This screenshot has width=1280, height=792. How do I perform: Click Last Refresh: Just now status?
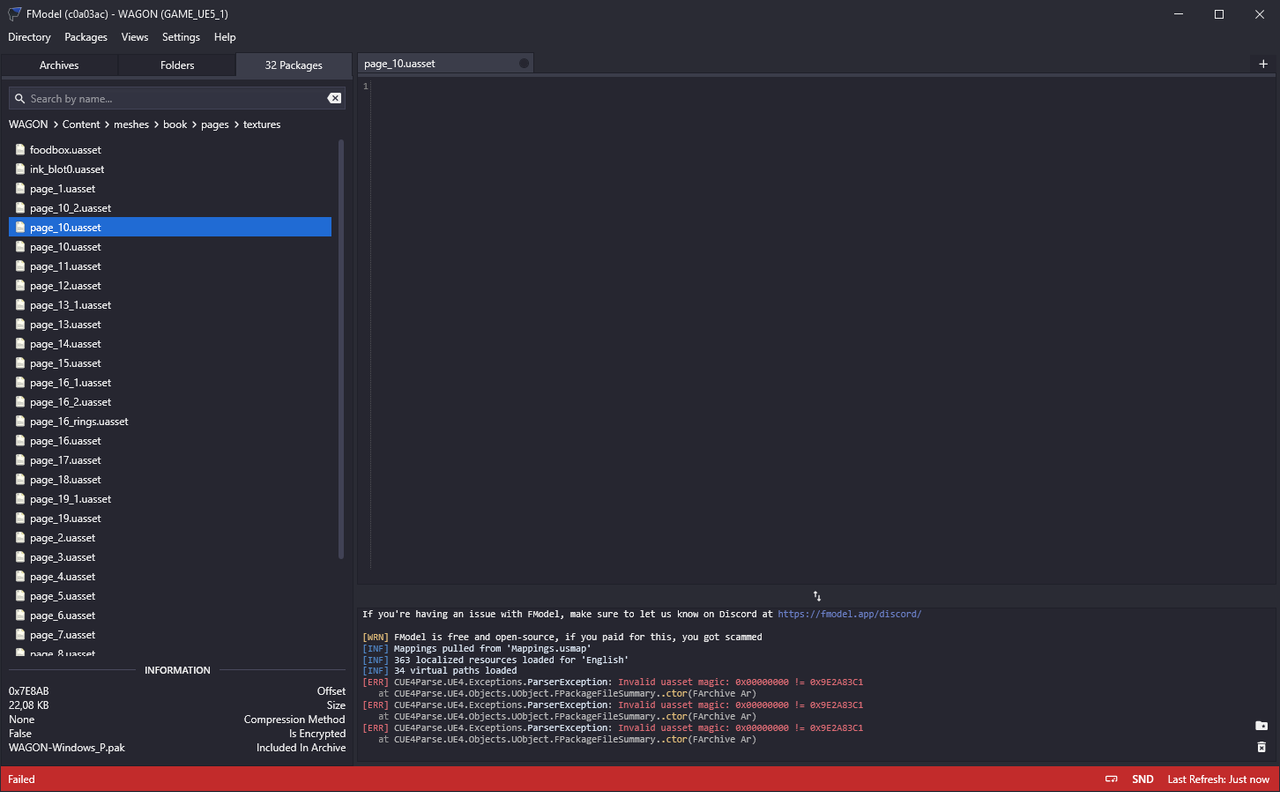click(1218, 779)
